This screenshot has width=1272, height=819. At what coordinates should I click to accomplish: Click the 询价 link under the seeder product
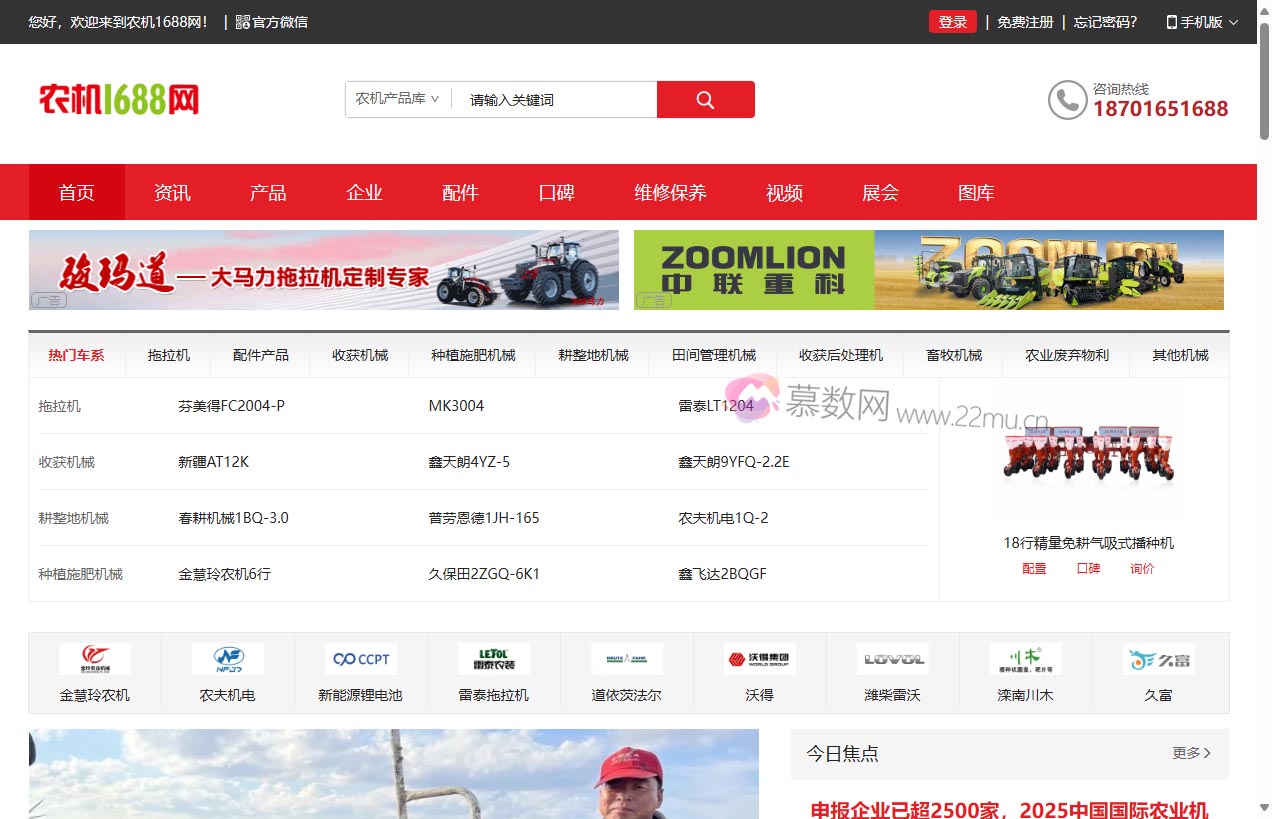tap(1142, 568)
